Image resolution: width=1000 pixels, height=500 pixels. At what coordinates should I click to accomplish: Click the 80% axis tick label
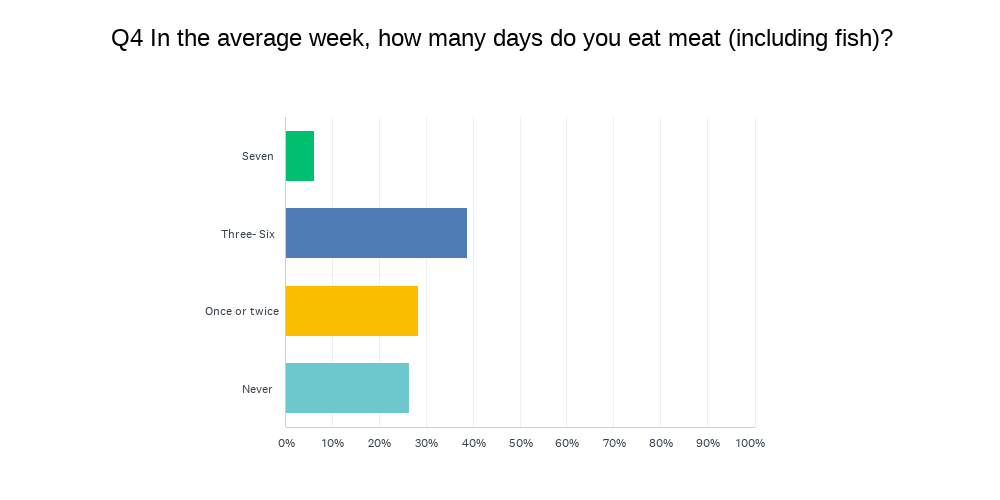pyautogui.click(x=661, y=443)
